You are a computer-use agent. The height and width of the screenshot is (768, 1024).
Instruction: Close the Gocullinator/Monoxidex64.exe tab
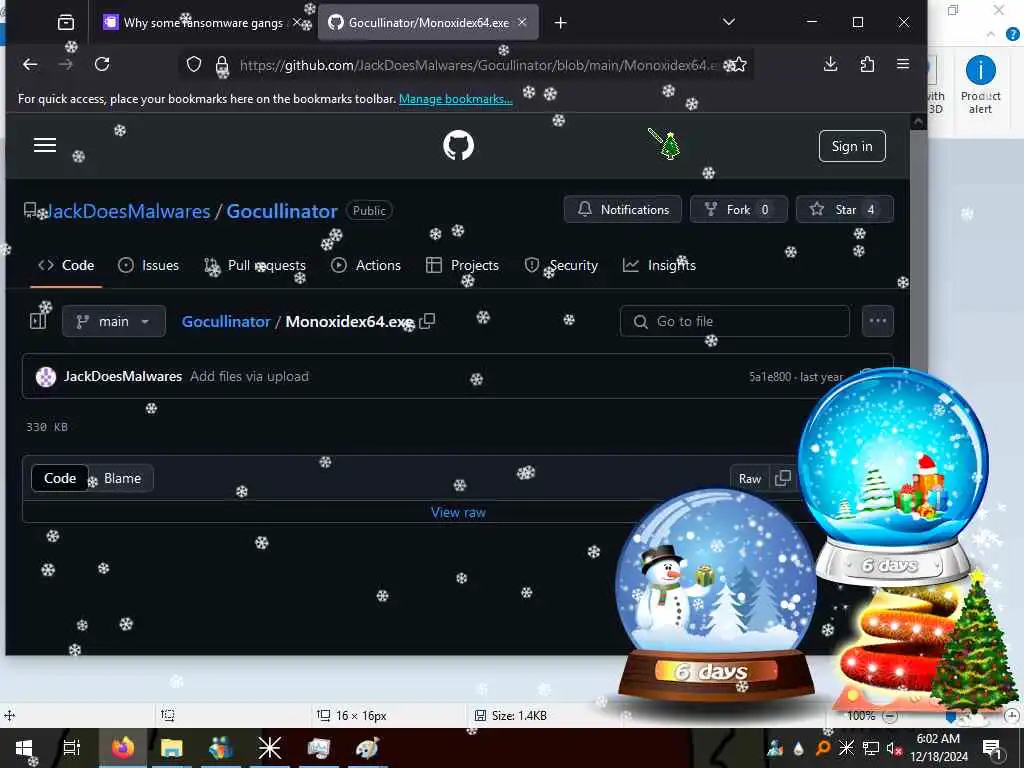522,22
